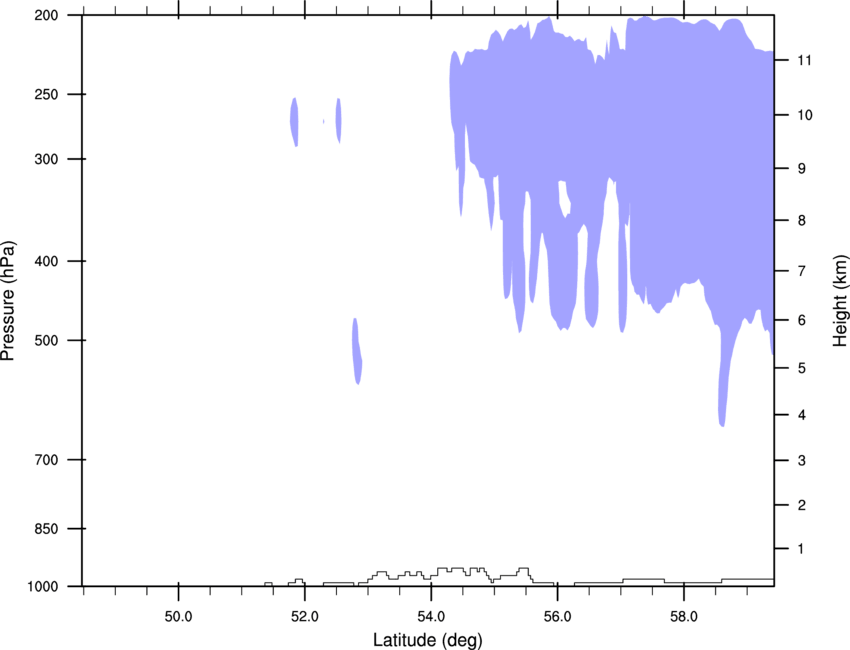The image size is (850, 650).
Task: Click the Latitude (deg) axis title
Action: (x=428, y=640)
